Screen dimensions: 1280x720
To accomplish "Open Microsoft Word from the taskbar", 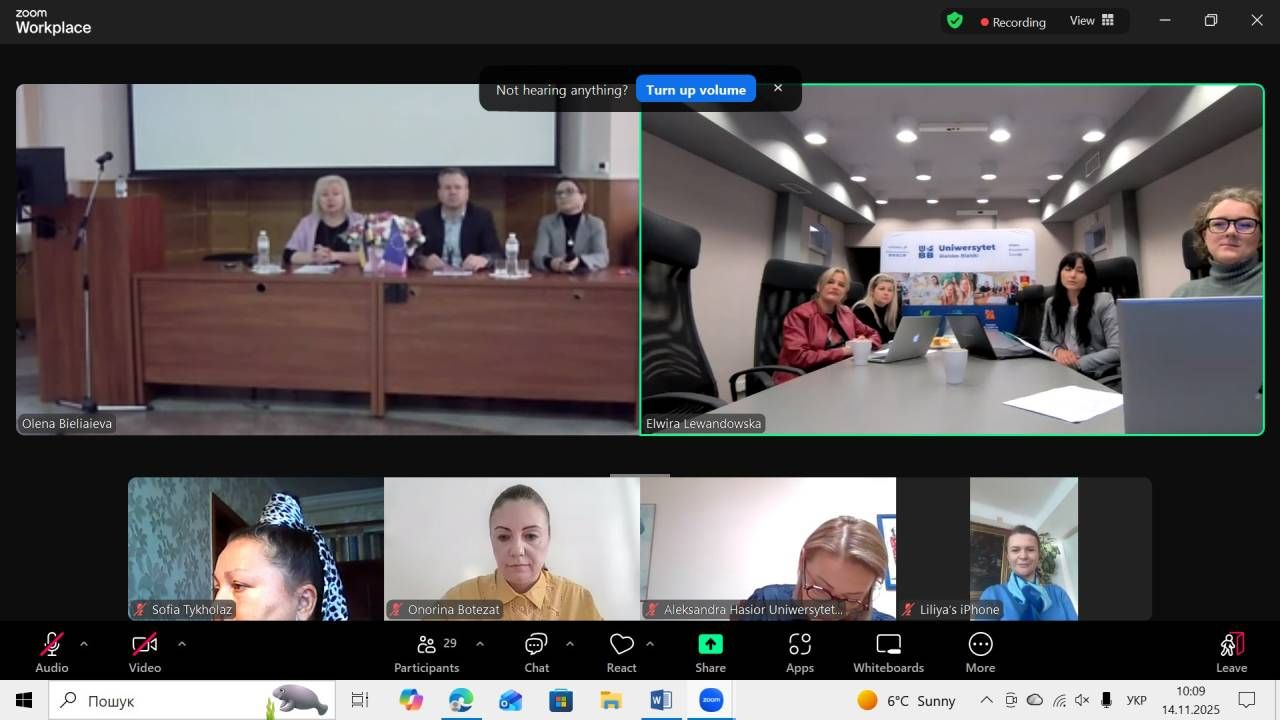I will click(x=661, y=701).
